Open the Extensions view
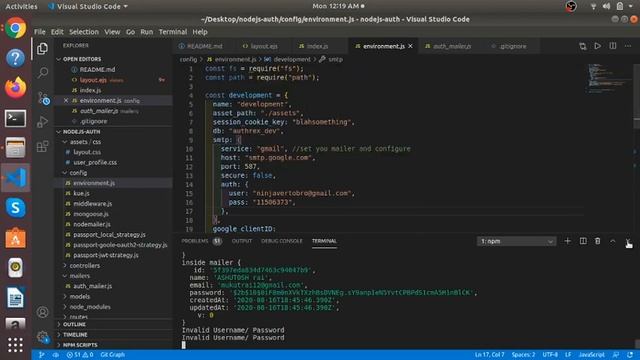This screenshot has height=360, width=640. tap(42, 146)
